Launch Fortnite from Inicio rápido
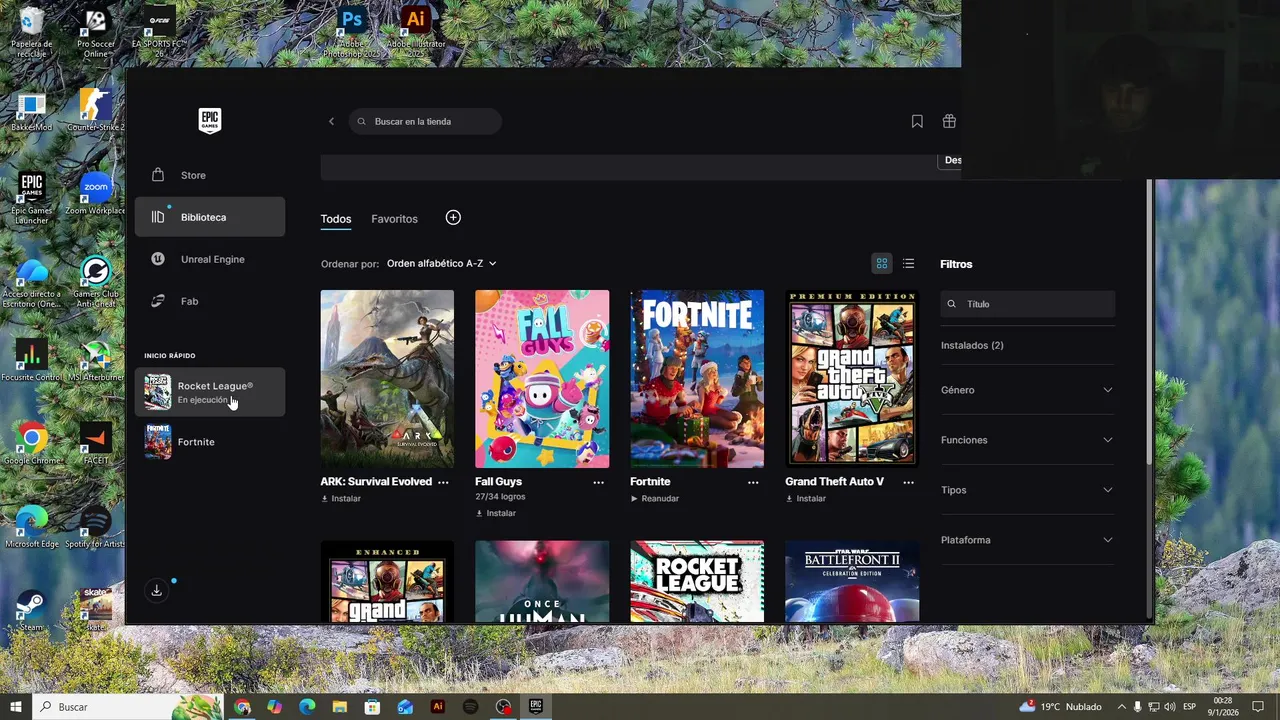1280x720 pixels. (x=210, y=442)
